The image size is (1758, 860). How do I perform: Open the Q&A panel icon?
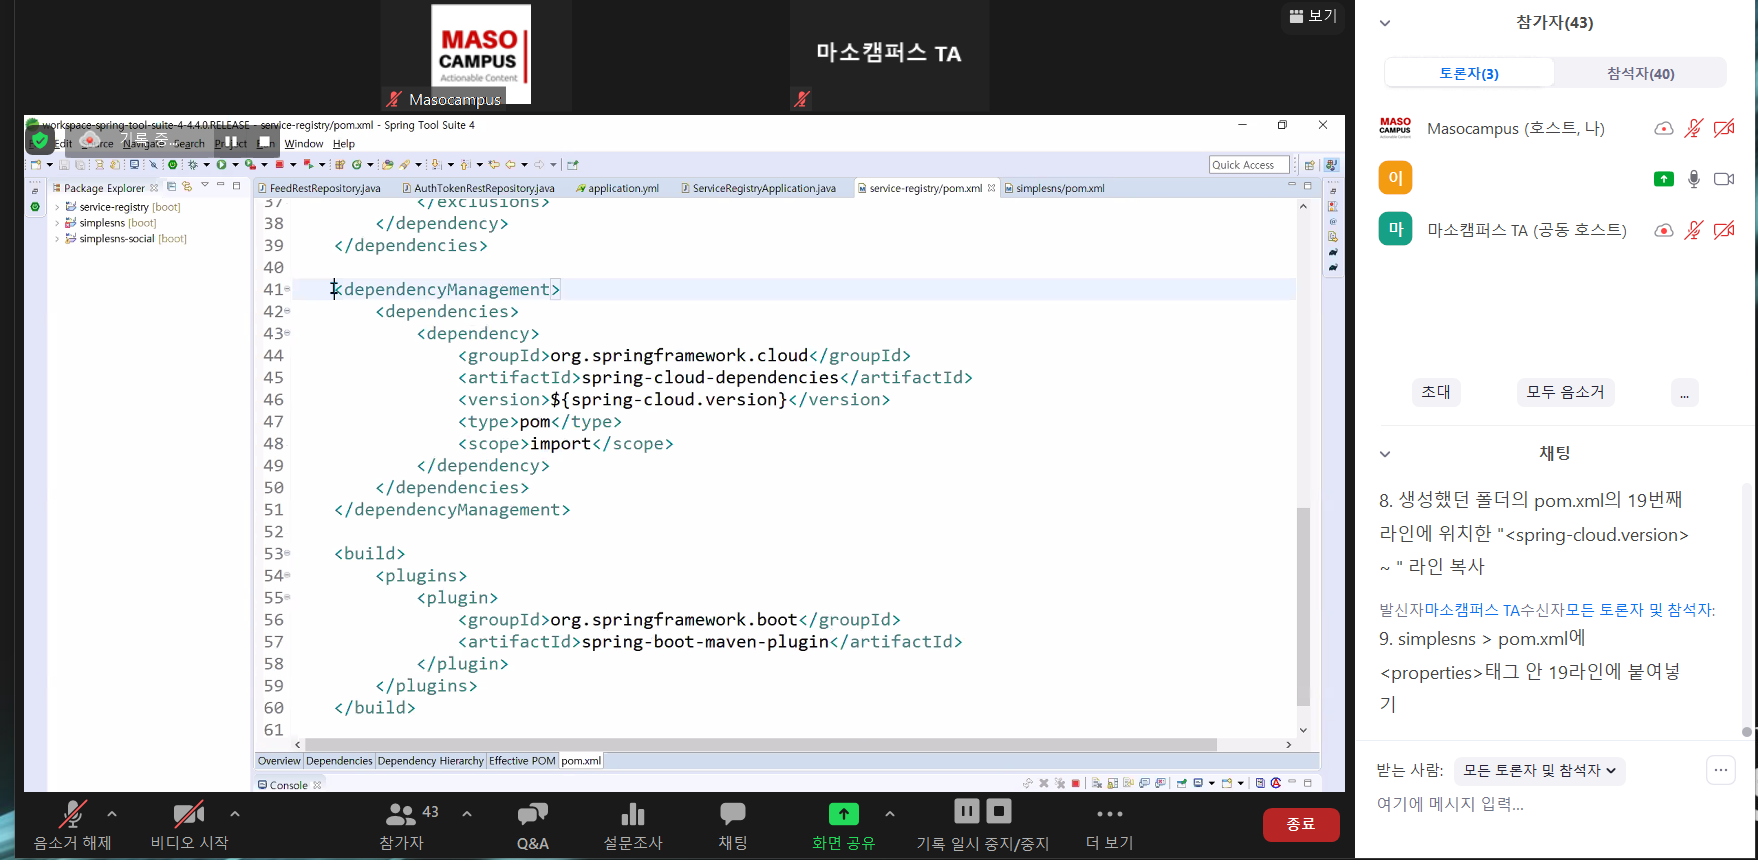[532, 815]
